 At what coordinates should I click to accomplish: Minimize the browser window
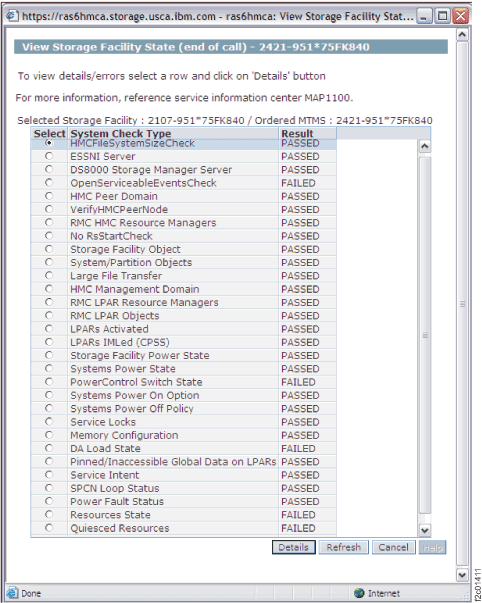pos(424,16)
